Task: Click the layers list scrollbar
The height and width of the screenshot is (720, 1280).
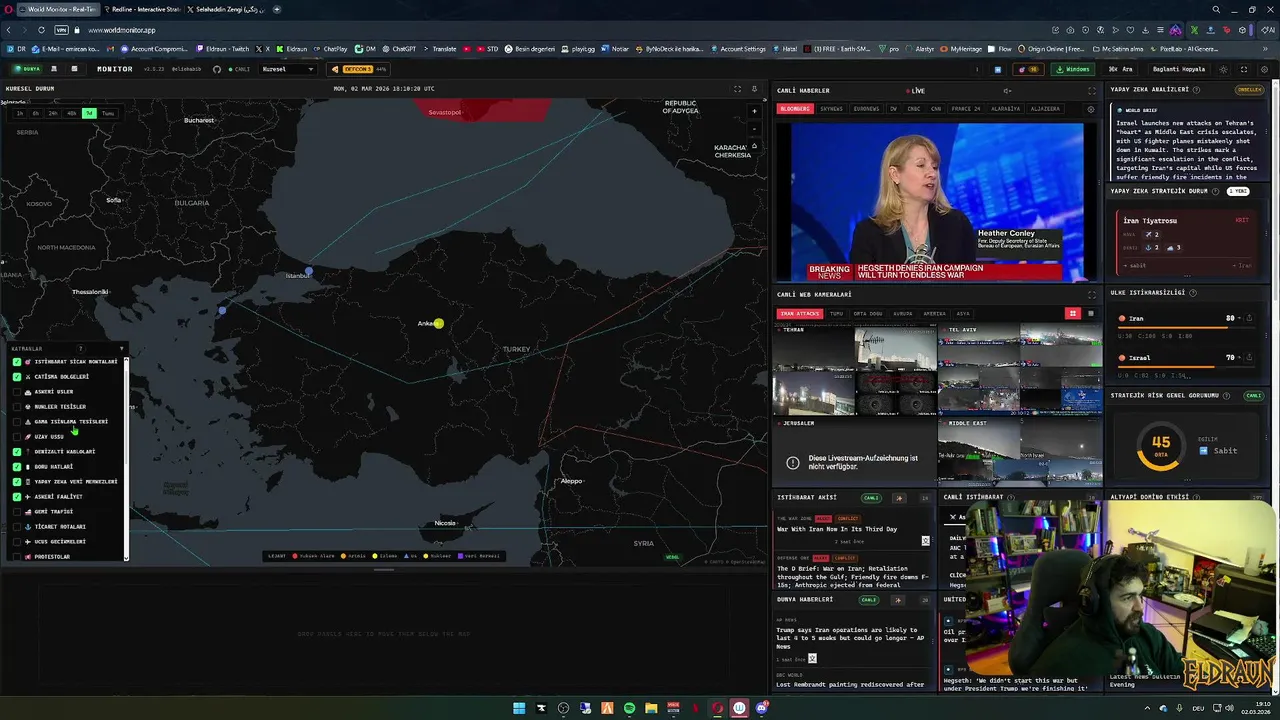Action: pyautogui.click(x=126, y=458)
